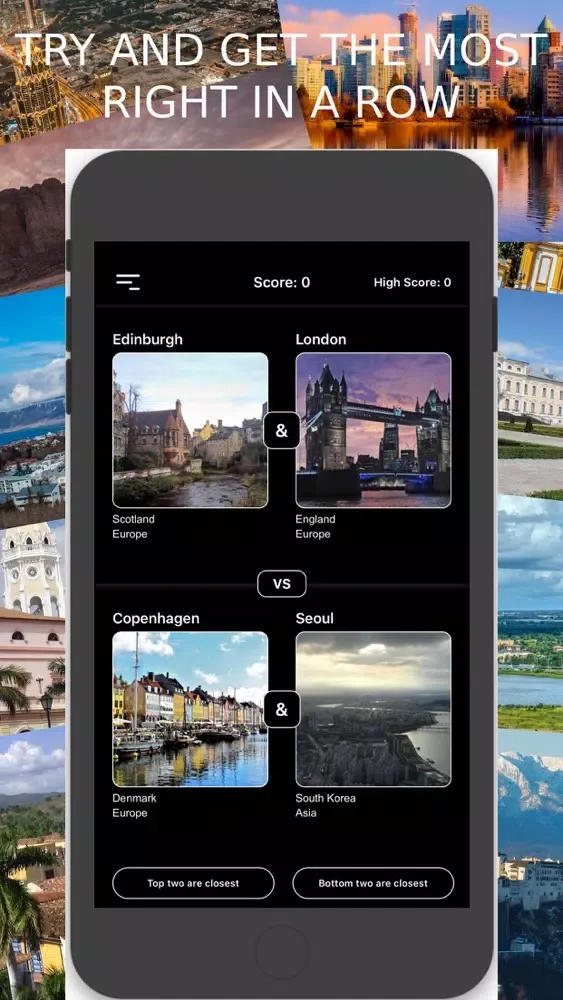The height and width of the screenshot is (1000, 563).
Task: Click the 'England' country label
Action: point(315,519)
